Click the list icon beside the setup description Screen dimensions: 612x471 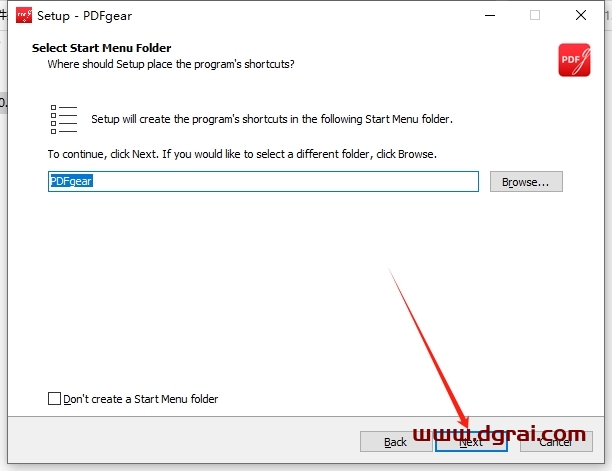pyautogui.click(x=63, y=118)
